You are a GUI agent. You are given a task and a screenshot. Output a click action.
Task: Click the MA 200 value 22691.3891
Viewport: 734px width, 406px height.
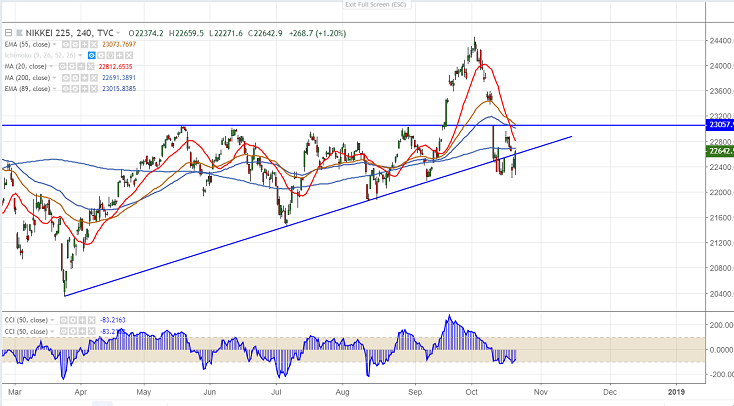click(119, 78)
